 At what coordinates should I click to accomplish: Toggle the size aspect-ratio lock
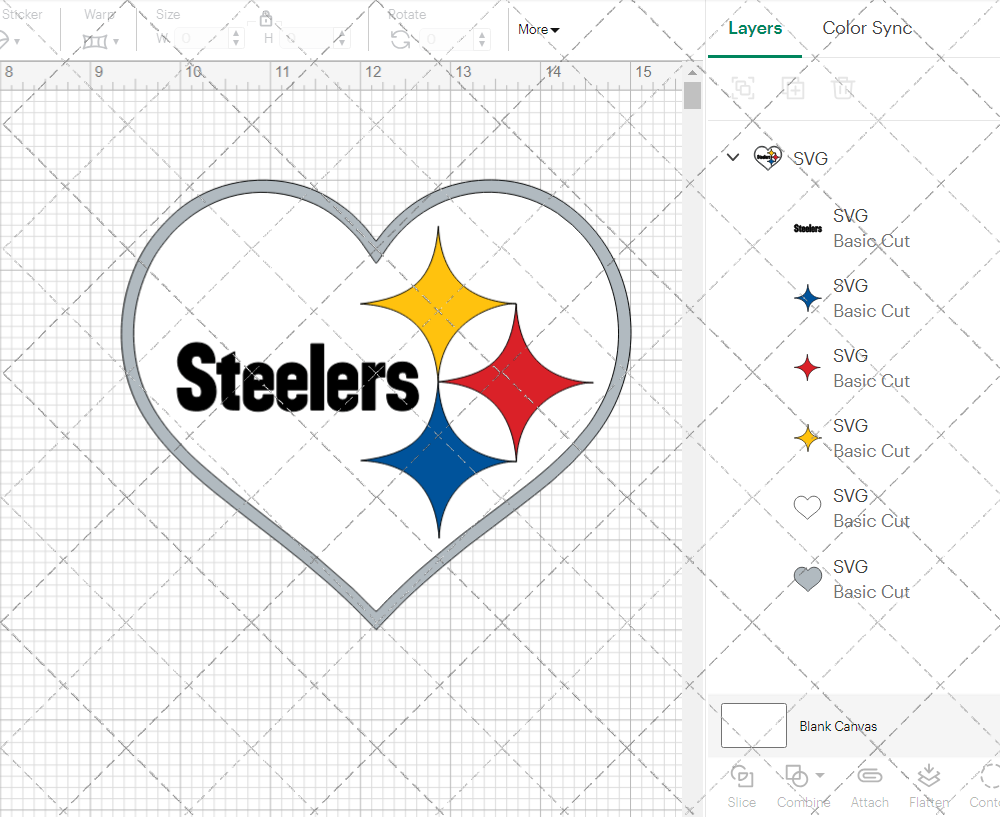(266, 19)
